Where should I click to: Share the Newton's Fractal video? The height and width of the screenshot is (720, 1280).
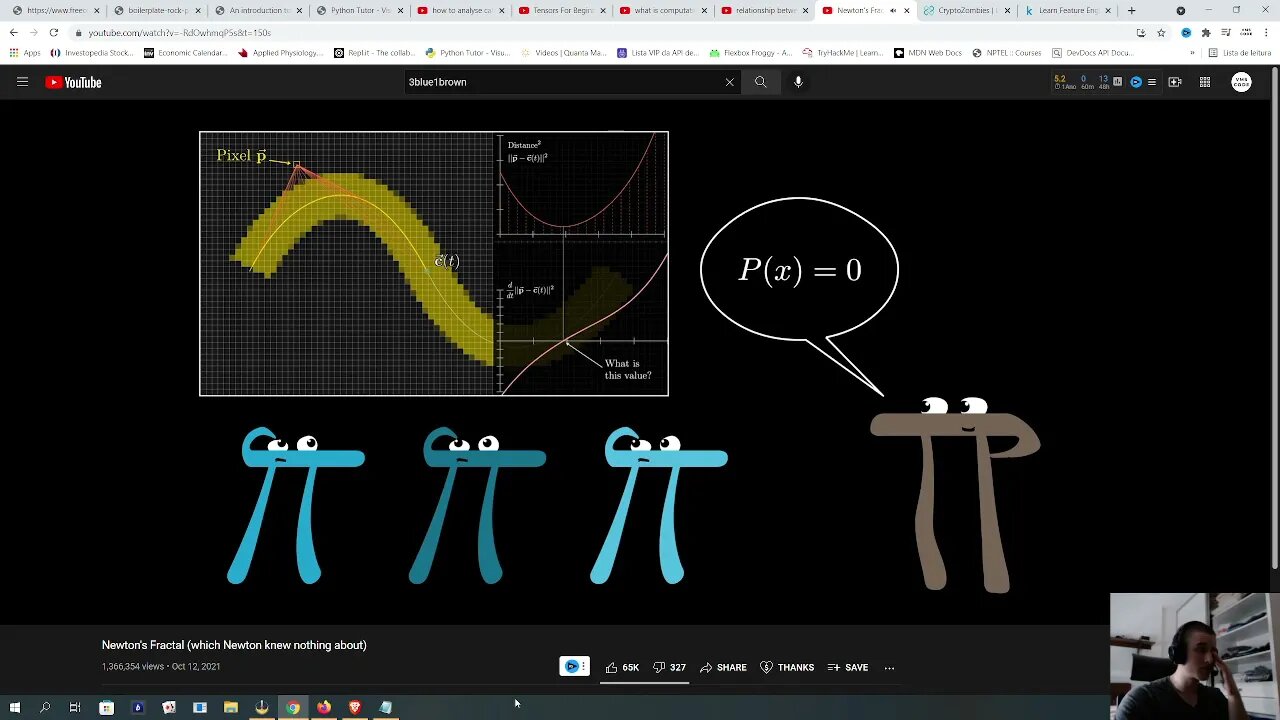pos(723,667)
